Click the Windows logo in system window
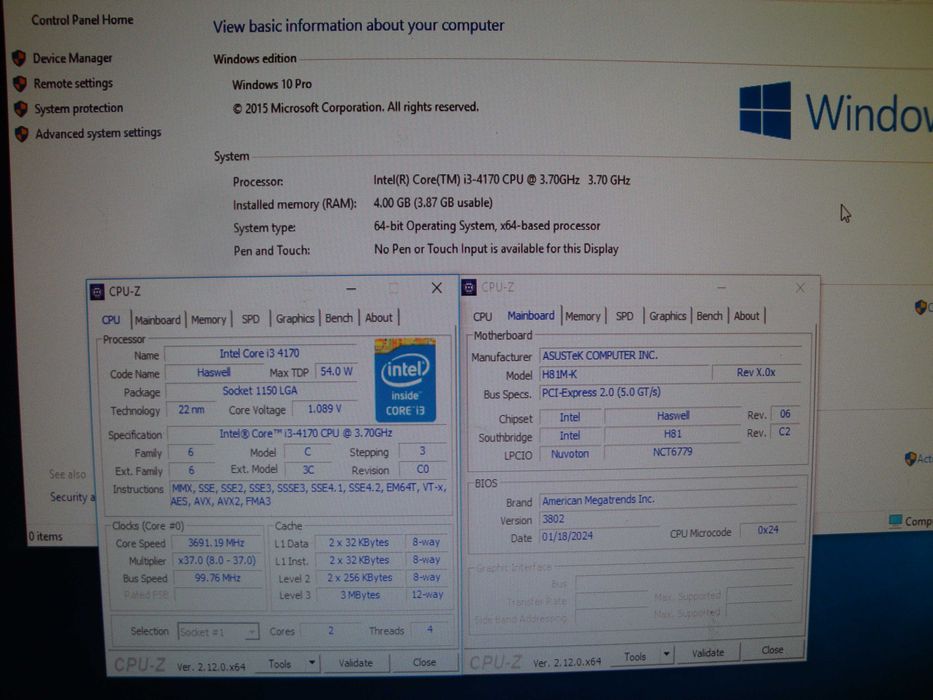Image resolution: width=933 pixels, height=700 pixels. 765,111
